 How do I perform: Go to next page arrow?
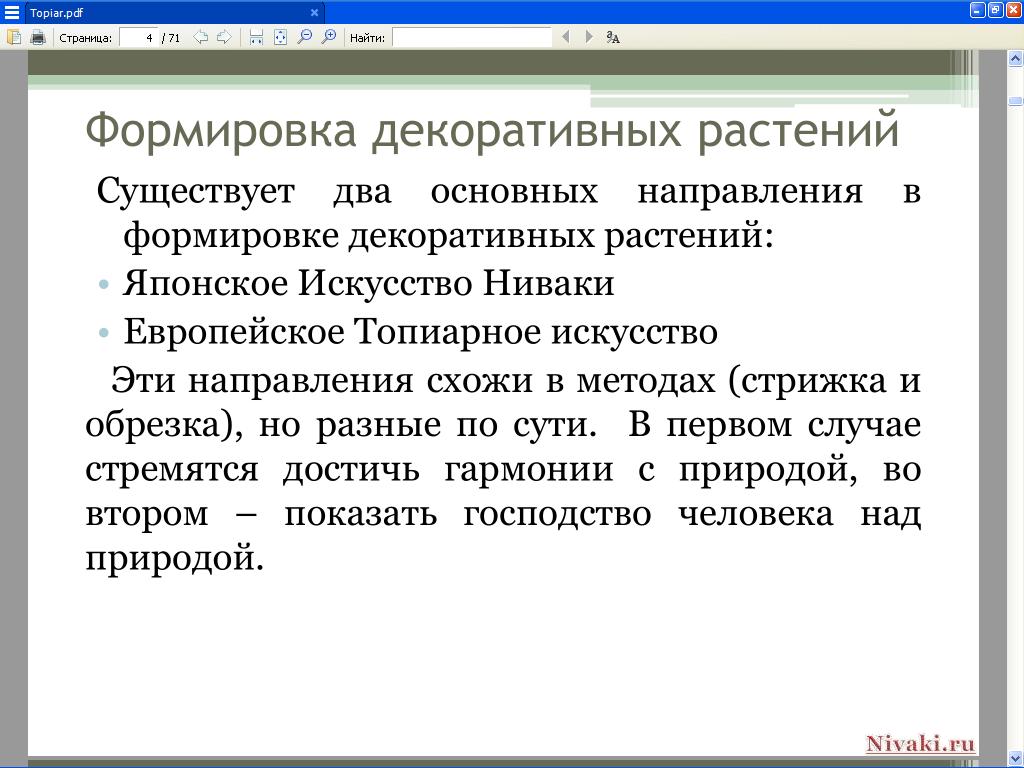(224, 37)
